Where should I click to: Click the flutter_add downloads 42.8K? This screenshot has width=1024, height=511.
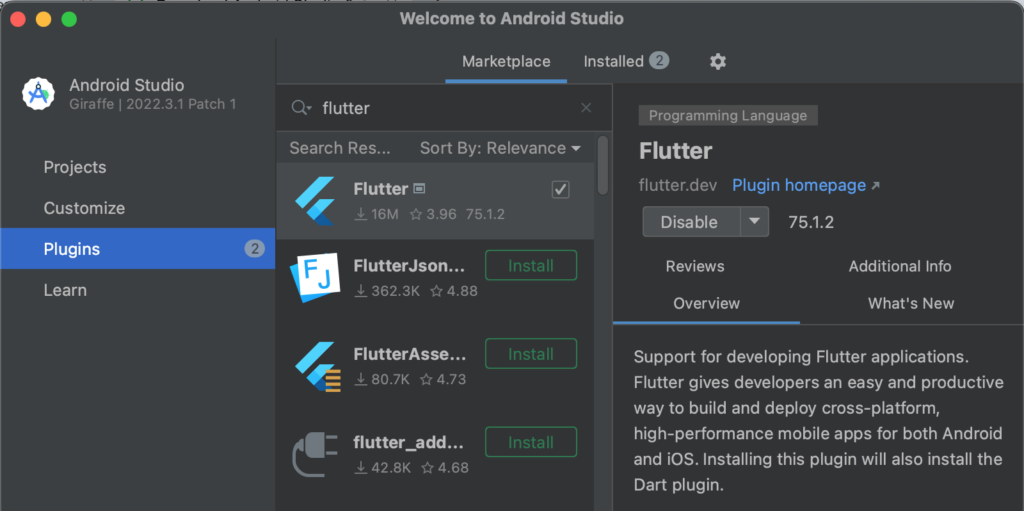click(x=382, y=468)
